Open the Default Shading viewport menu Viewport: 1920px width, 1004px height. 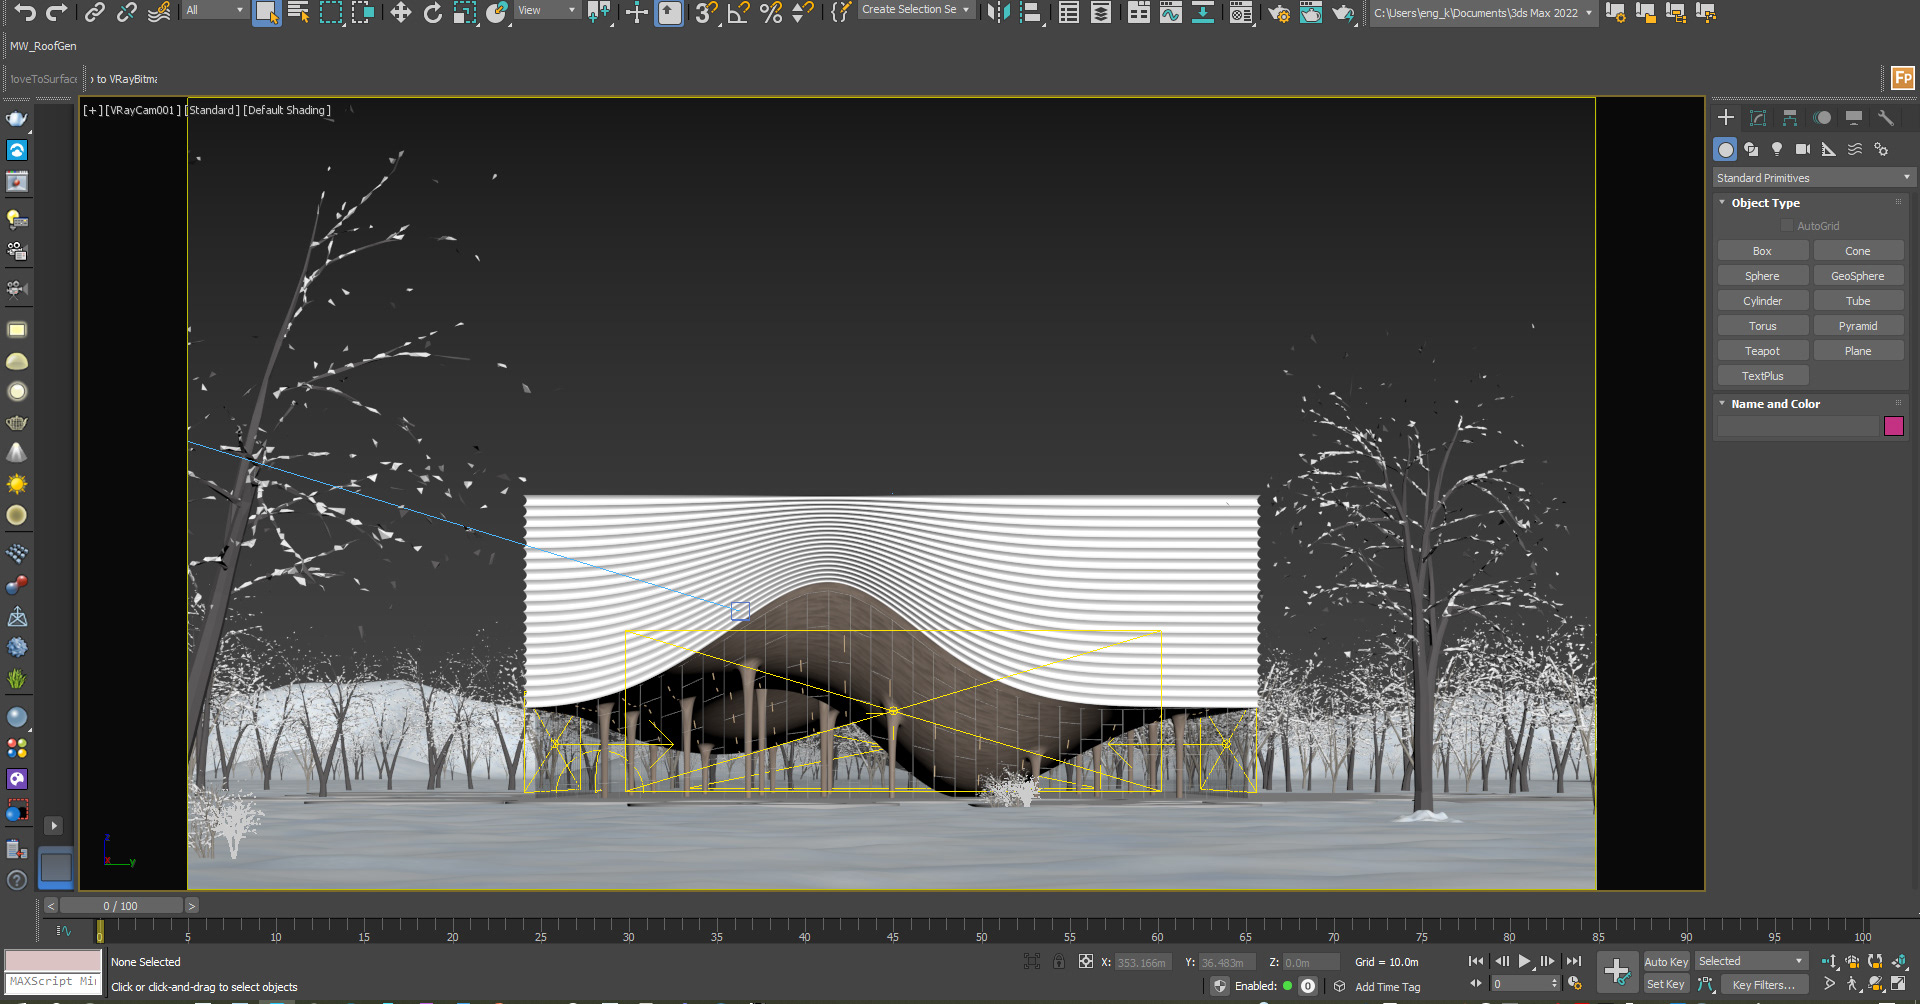point(287,110)
